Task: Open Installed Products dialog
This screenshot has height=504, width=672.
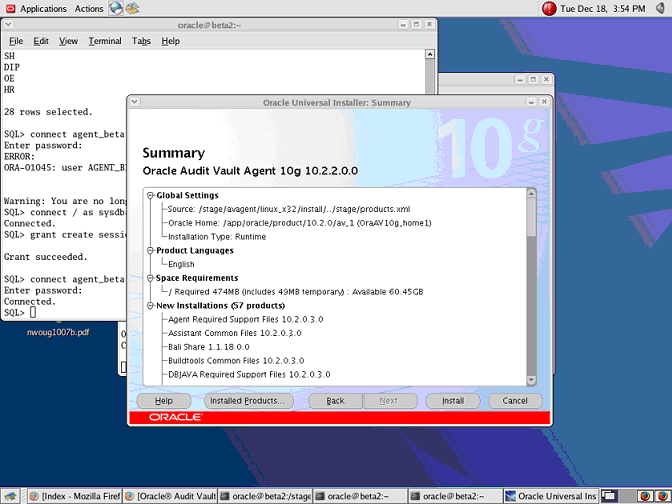Action: pyautogui.click(x=249, y=401)
